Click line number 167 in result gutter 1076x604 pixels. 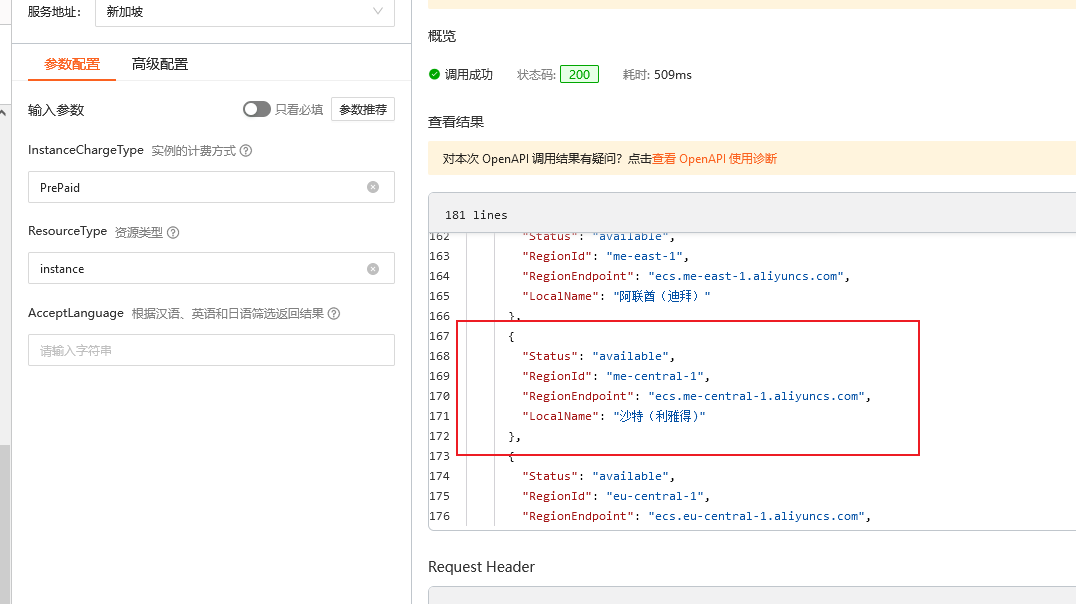click(x=439, y=336)
